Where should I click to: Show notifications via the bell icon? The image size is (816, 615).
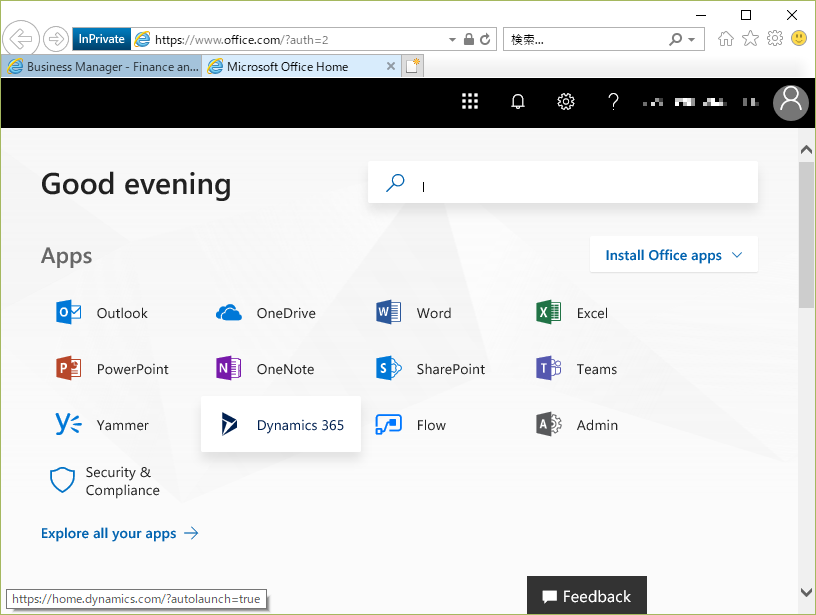(x=518, y=101)
